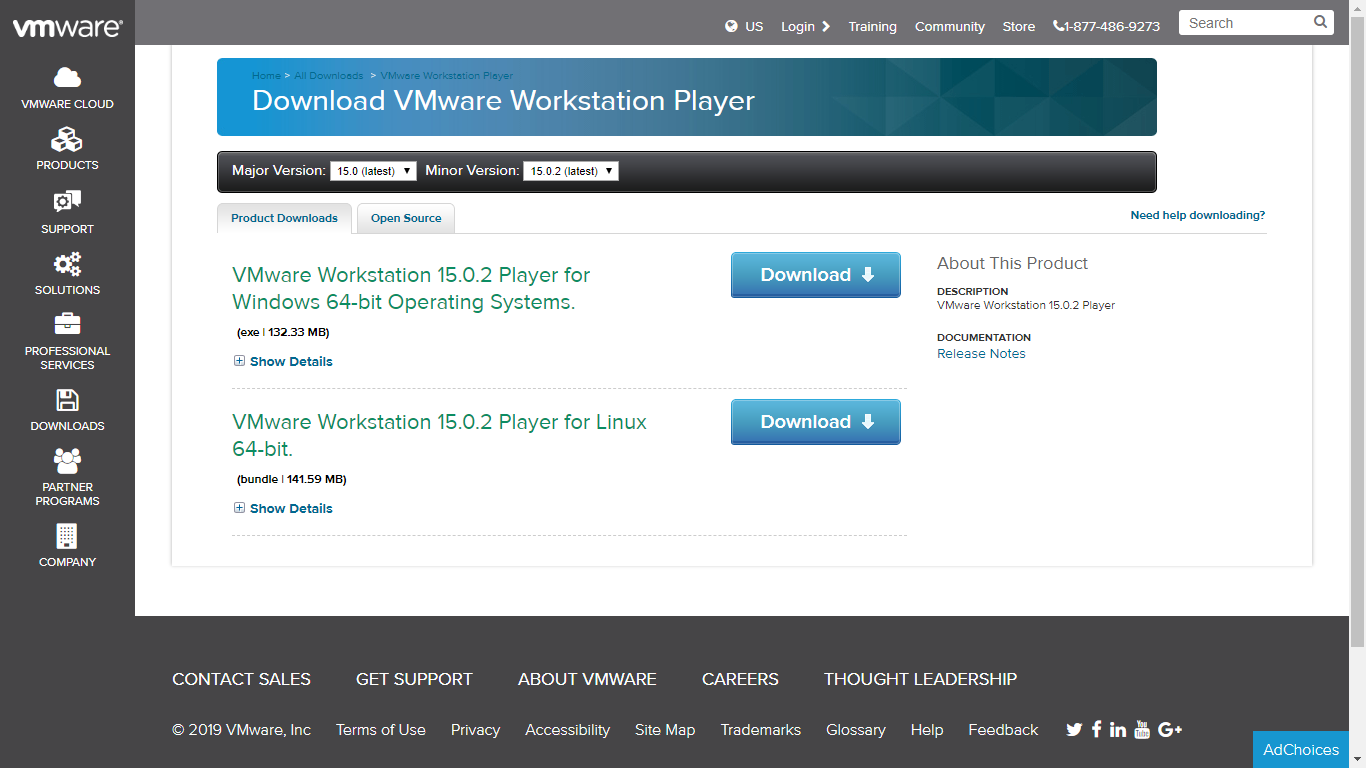
Task: Expand Show Details for Linux 64-bit
Action: (x=283, y=509)
